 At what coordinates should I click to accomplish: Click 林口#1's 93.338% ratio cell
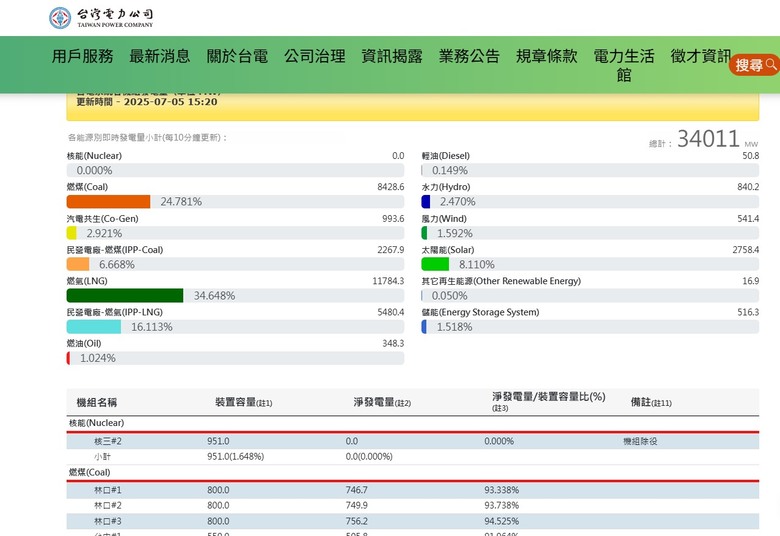click(501, 490)
